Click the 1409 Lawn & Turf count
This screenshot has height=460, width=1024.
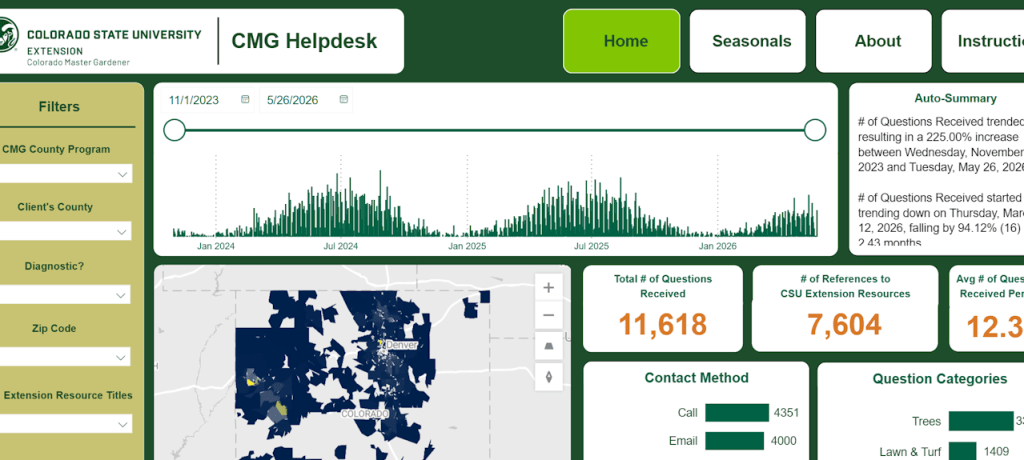pos(997,450)
